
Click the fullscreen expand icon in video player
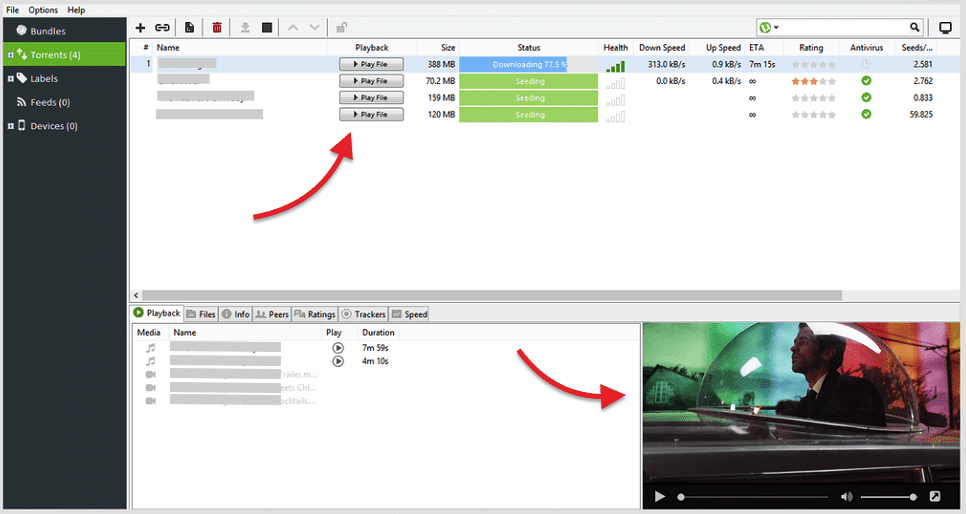click(935, 496)
